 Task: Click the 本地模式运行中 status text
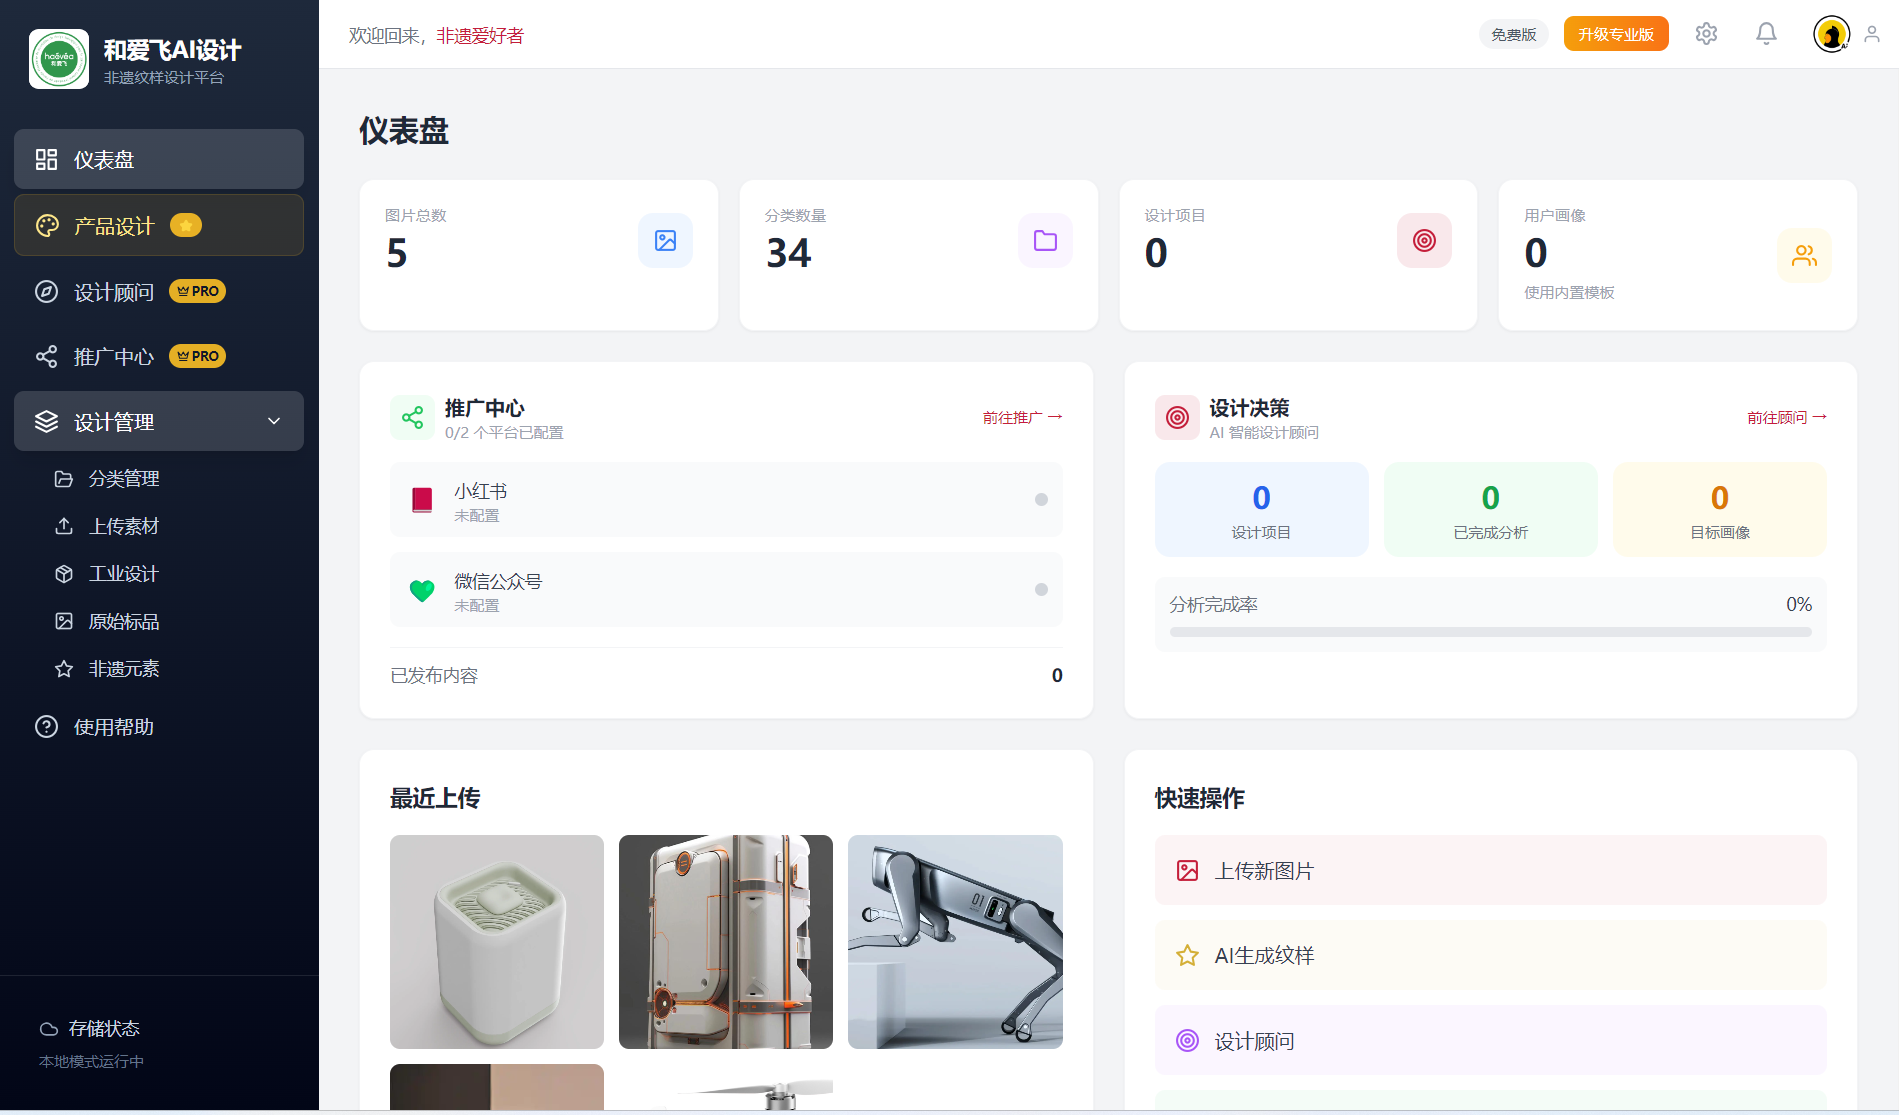coord(91,1061)
